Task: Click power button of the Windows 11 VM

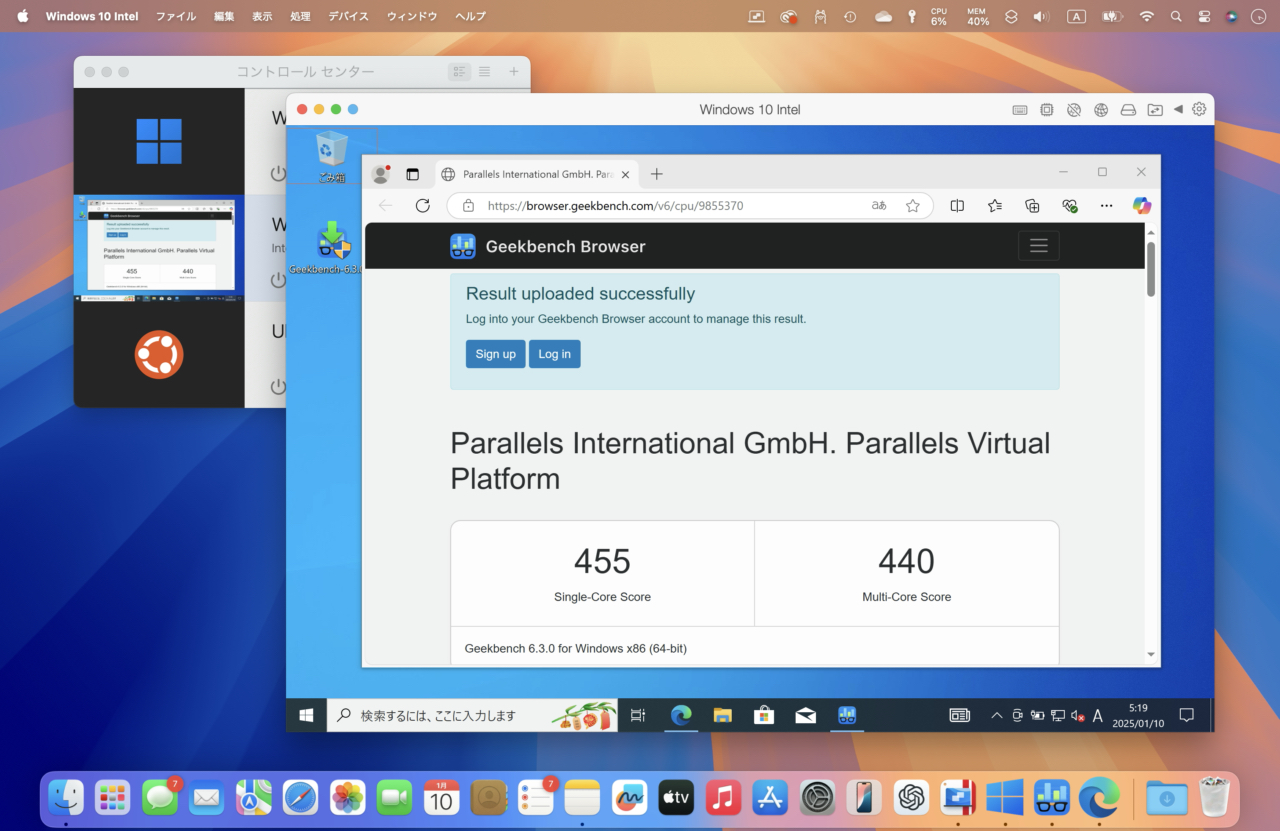Action: (279, 173)
